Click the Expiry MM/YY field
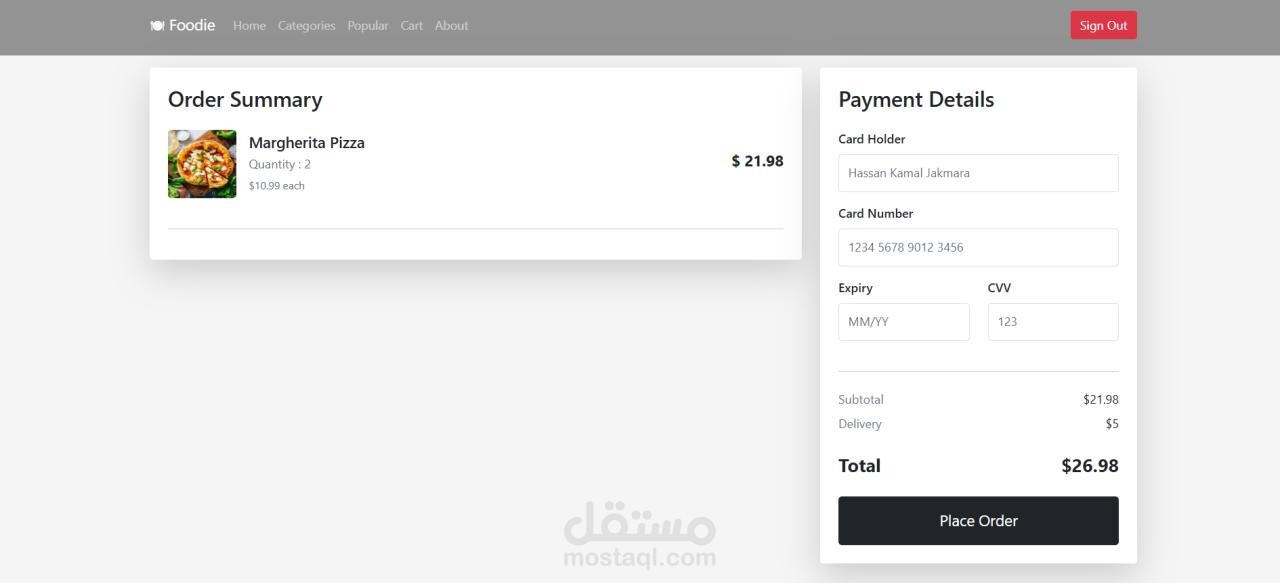Viewport: 1280px width, 583px height. click(904, 322)
